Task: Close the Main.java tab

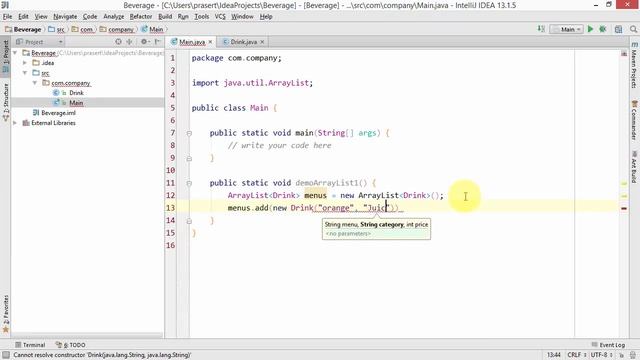Action: coord(210,42)
